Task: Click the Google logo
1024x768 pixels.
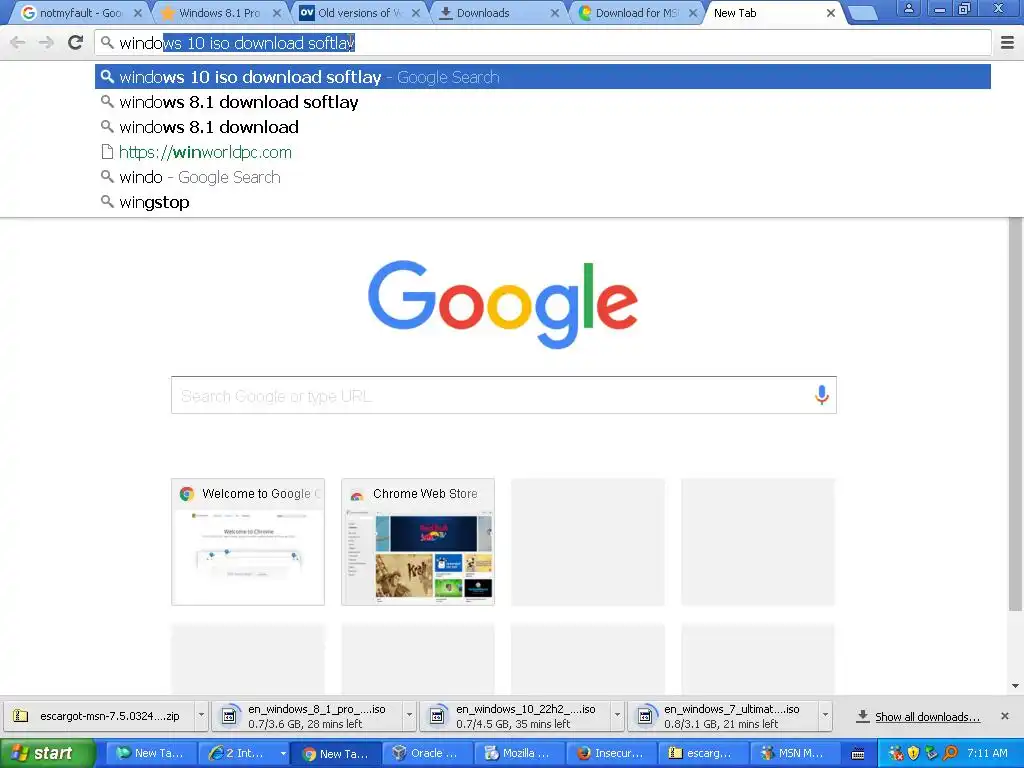Action: (x=503, y=304)
